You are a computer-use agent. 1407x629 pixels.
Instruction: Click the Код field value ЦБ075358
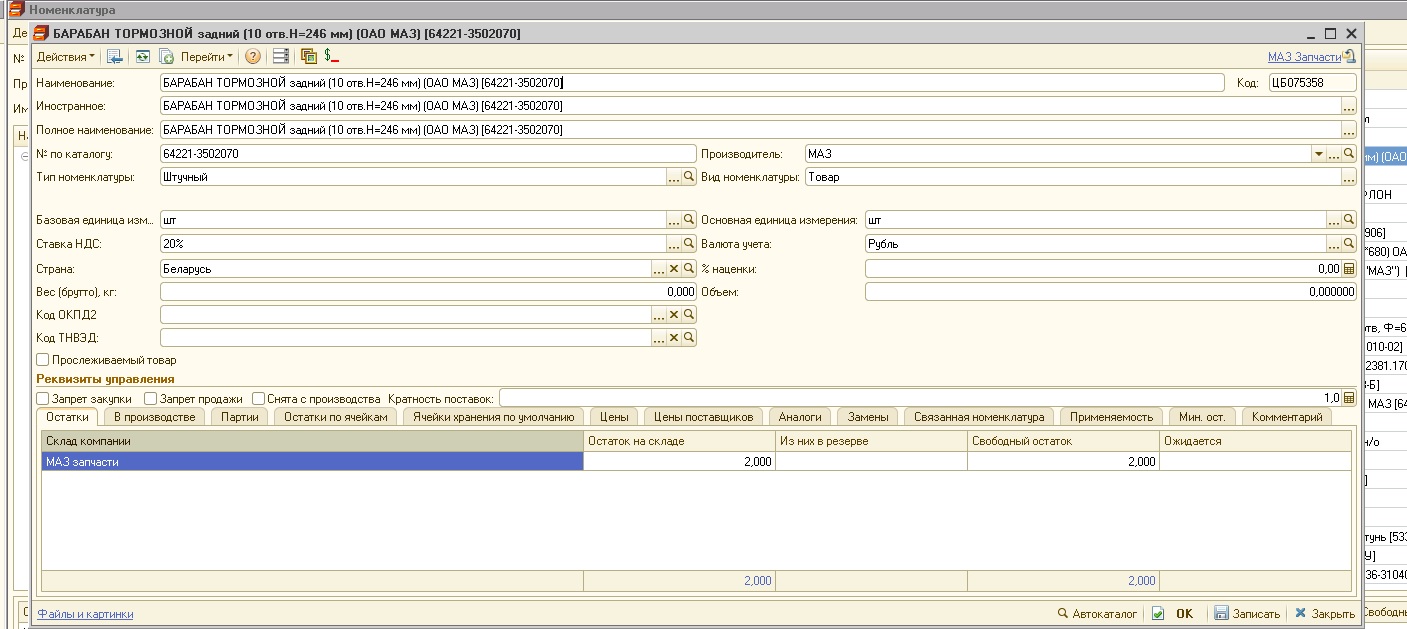(x=1312, y=83)
